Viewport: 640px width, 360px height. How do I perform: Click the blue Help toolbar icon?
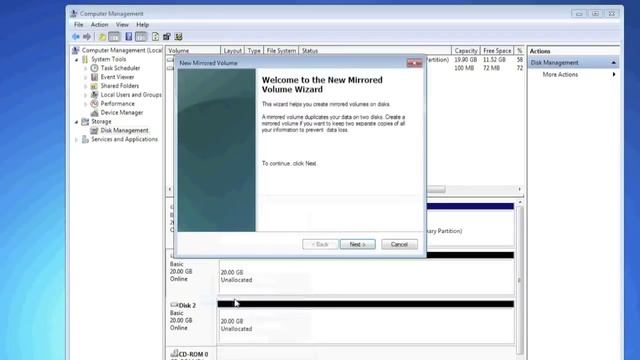(129, 37)
